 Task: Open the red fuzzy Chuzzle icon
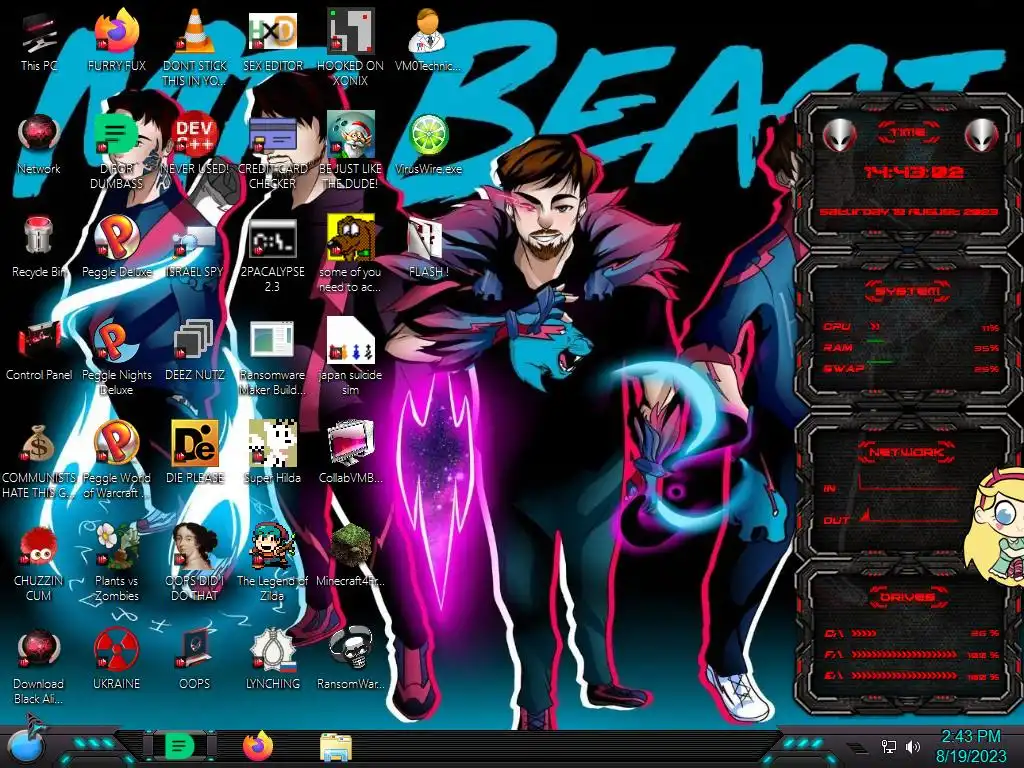click(39, 563)
